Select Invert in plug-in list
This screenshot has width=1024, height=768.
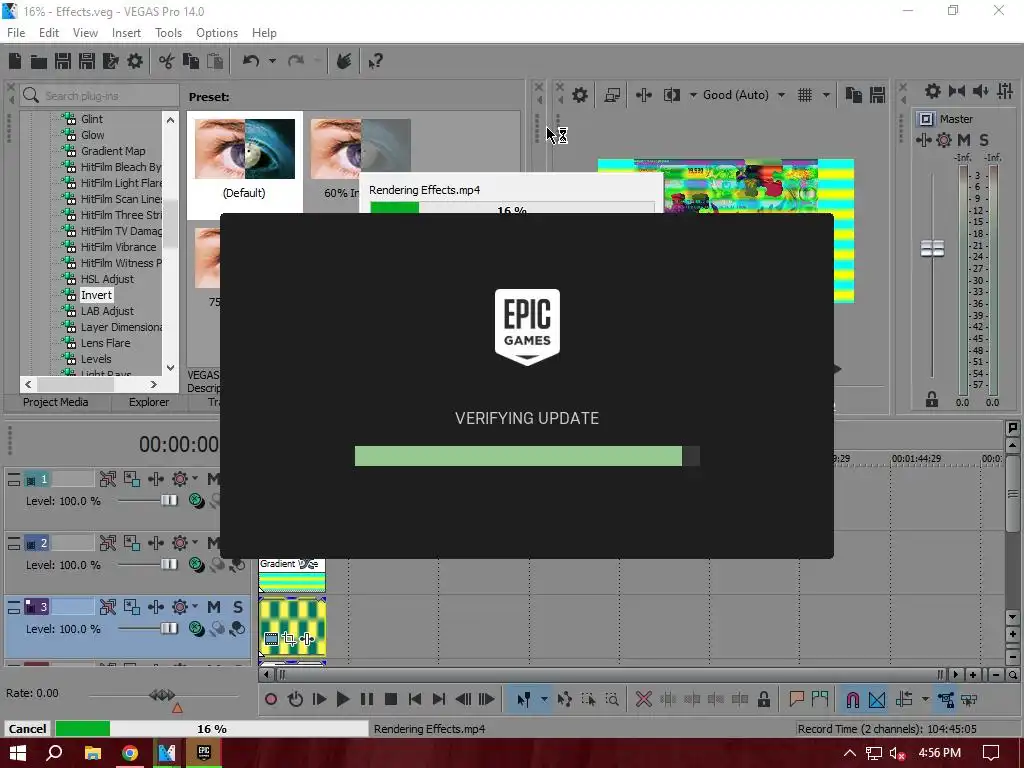pyautogui.click(x=96, y=295)
